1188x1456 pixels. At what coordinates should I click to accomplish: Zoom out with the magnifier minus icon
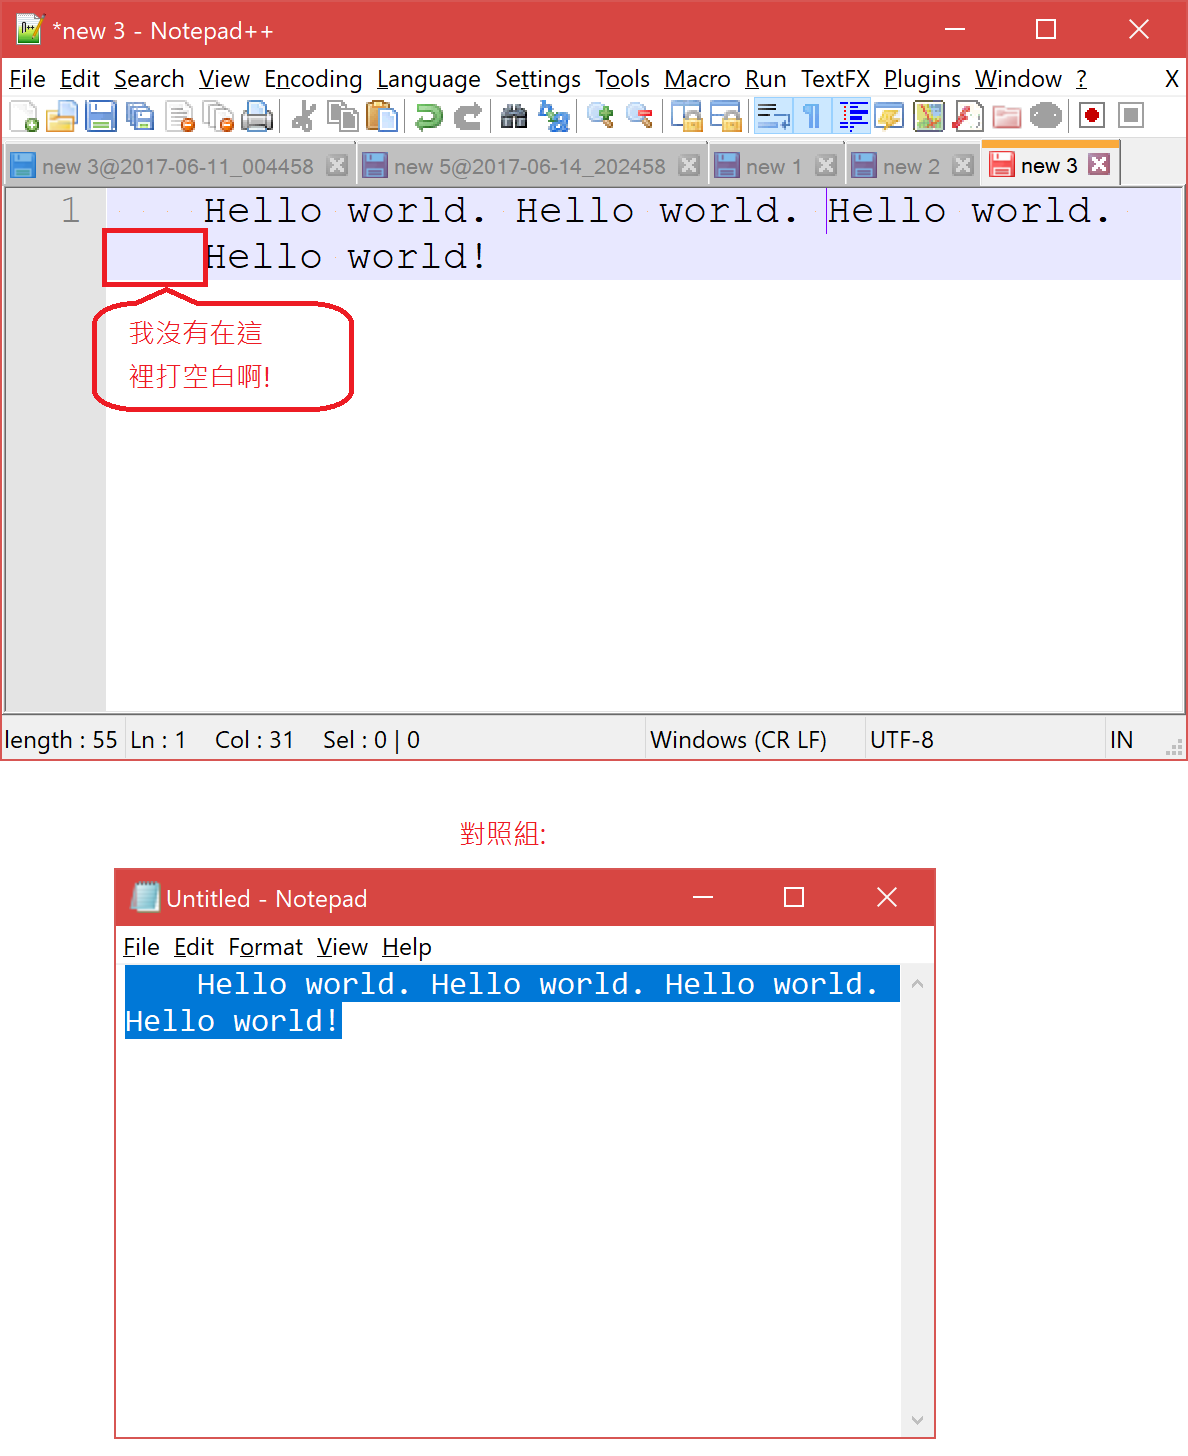click(x=639, y=117)
